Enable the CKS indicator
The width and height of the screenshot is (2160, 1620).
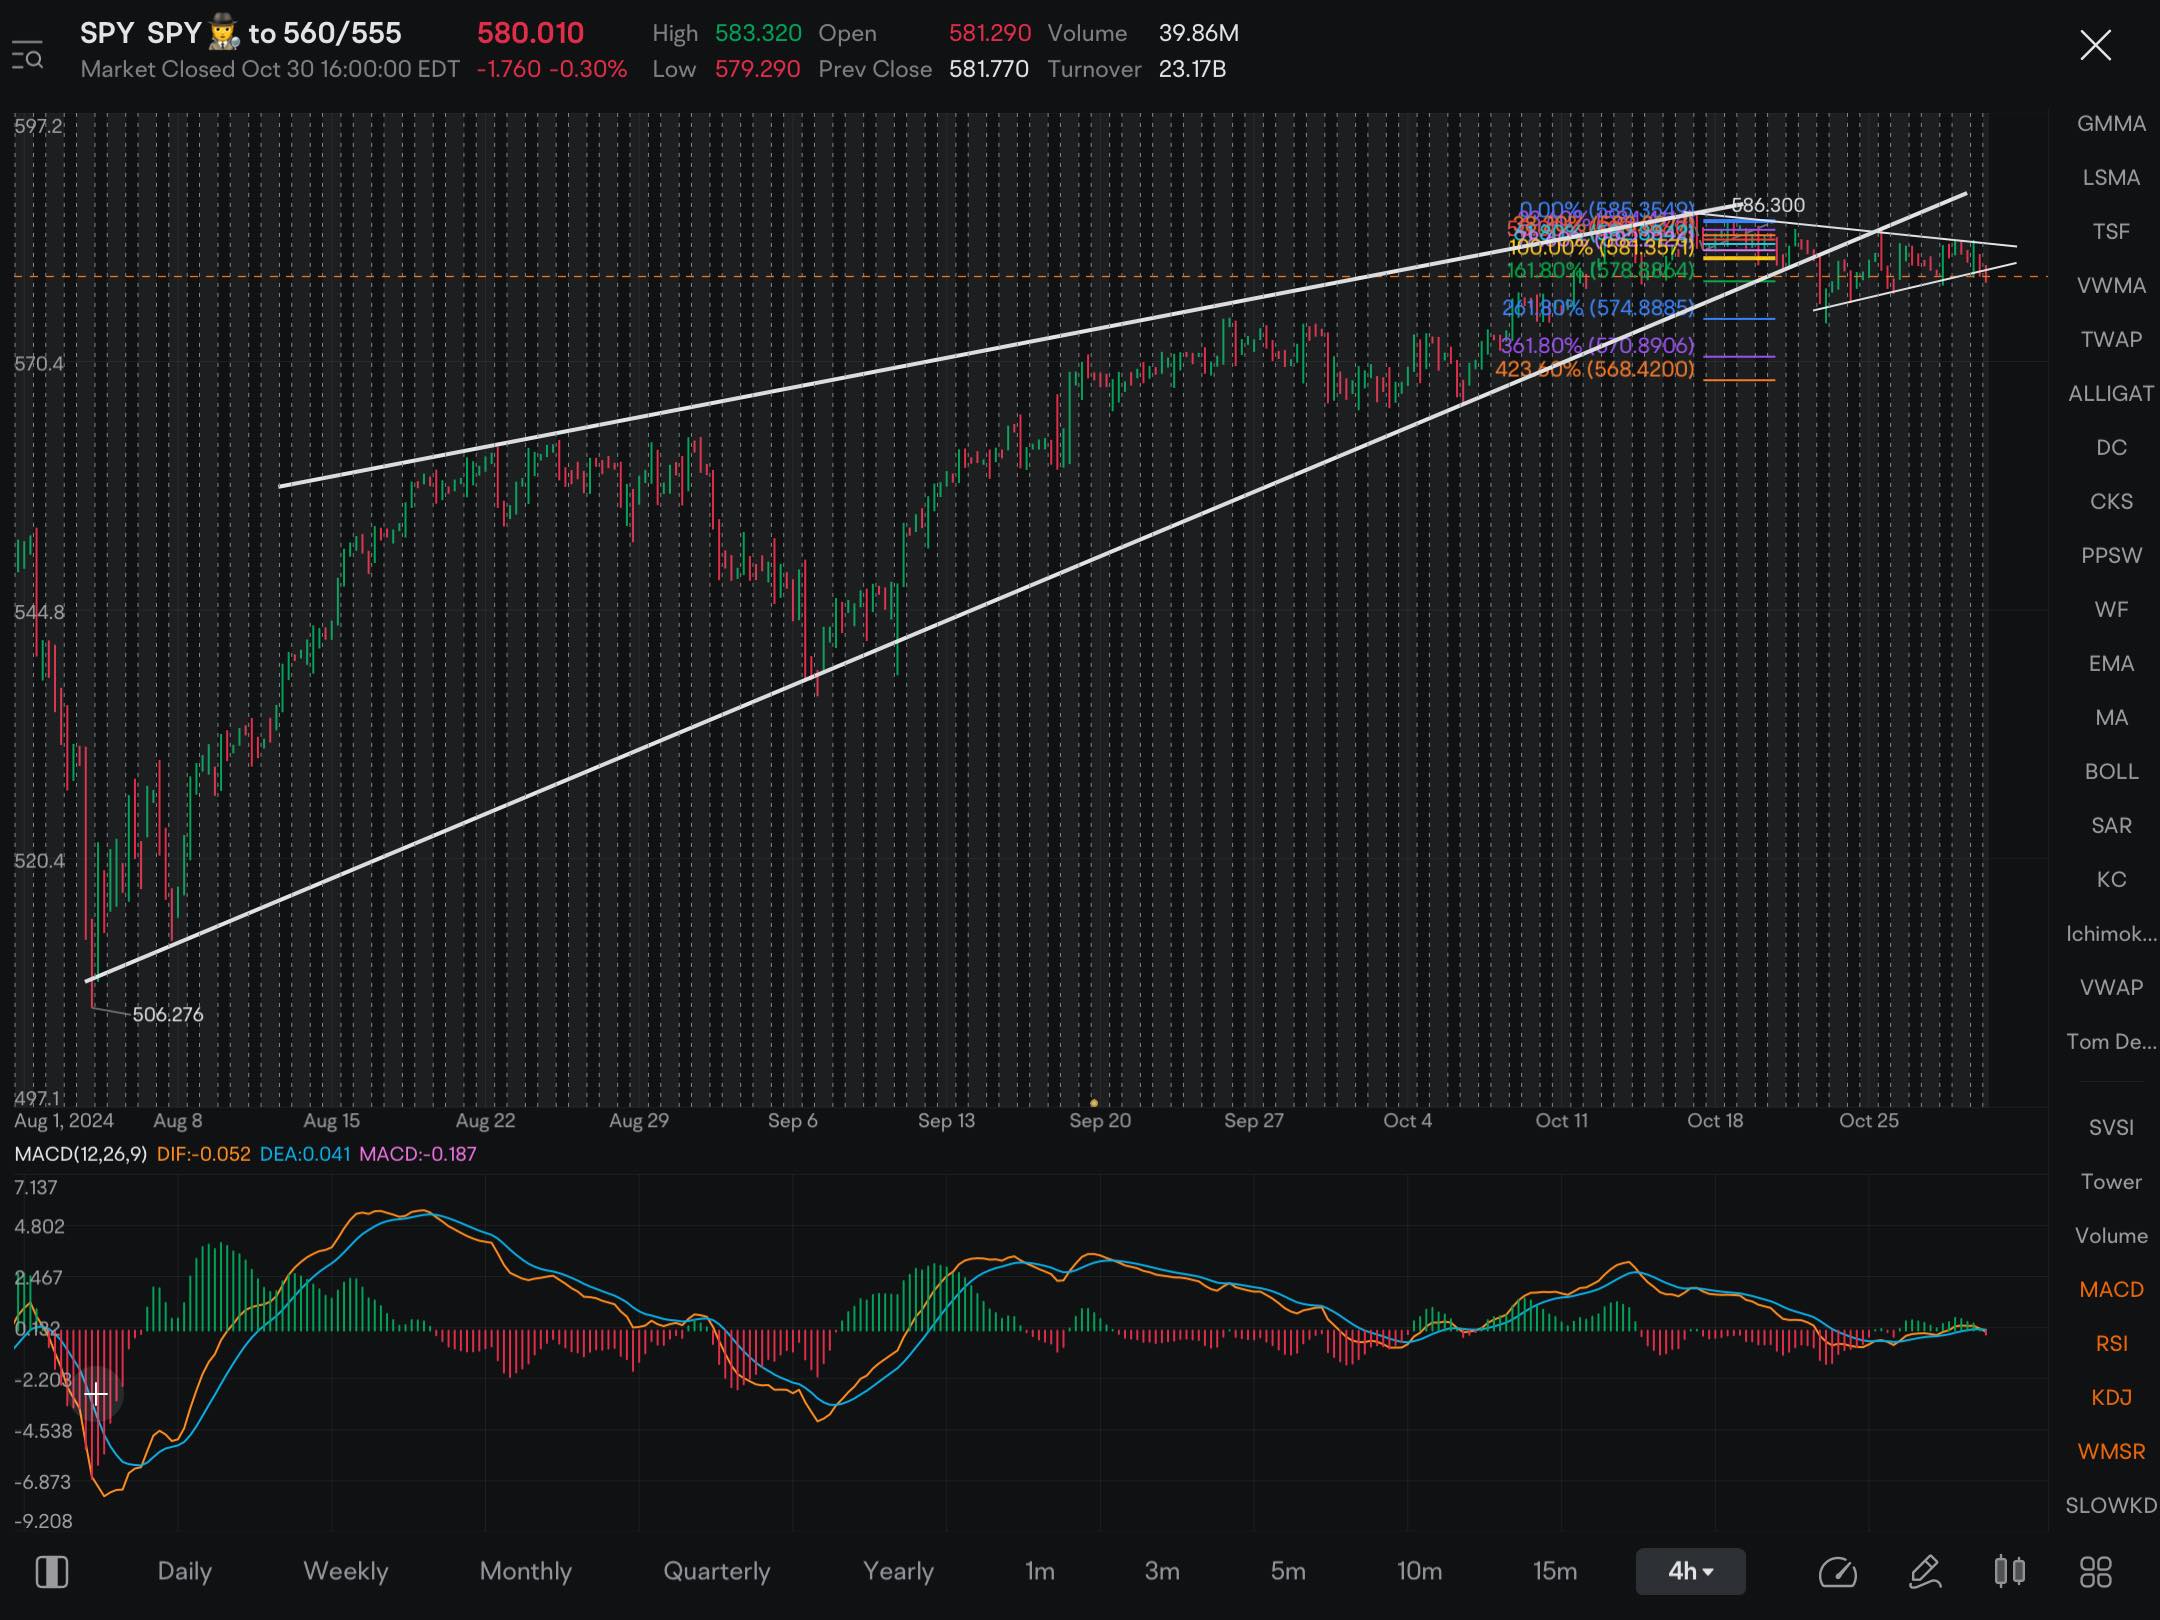click(2111, 502)
